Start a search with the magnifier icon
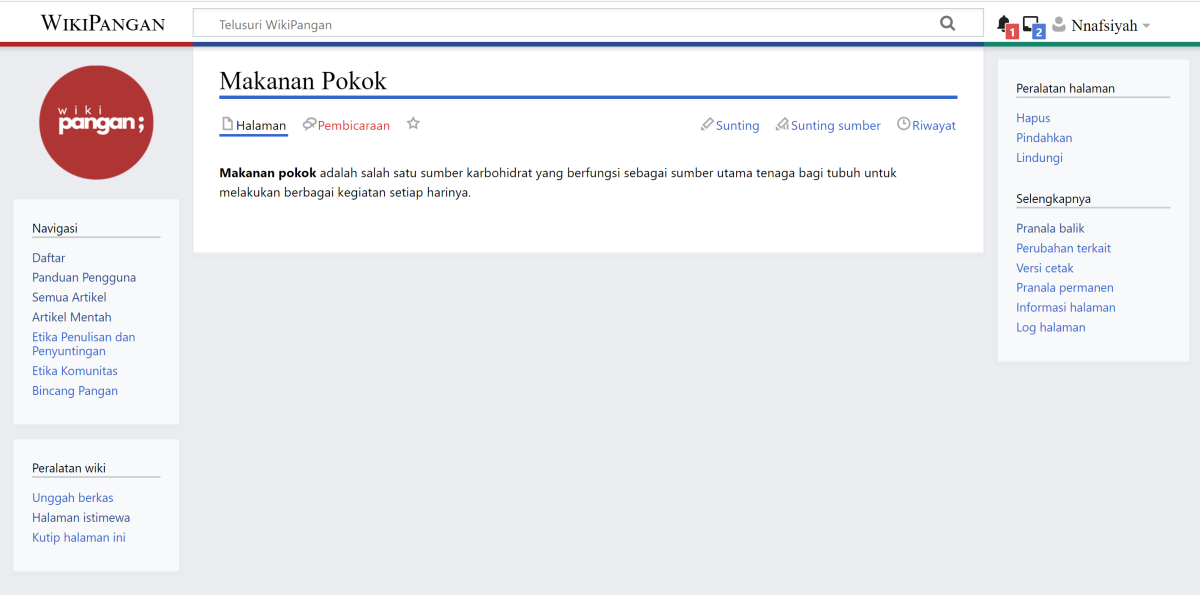 [947, 22]
